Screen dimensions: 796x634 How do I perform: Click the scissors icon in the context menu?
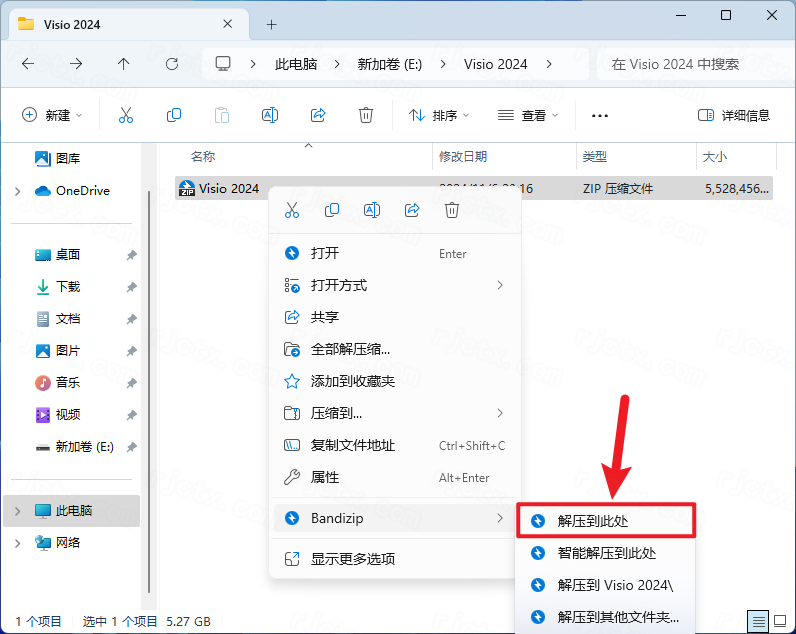pyautogui.click(x=292, y=210)
